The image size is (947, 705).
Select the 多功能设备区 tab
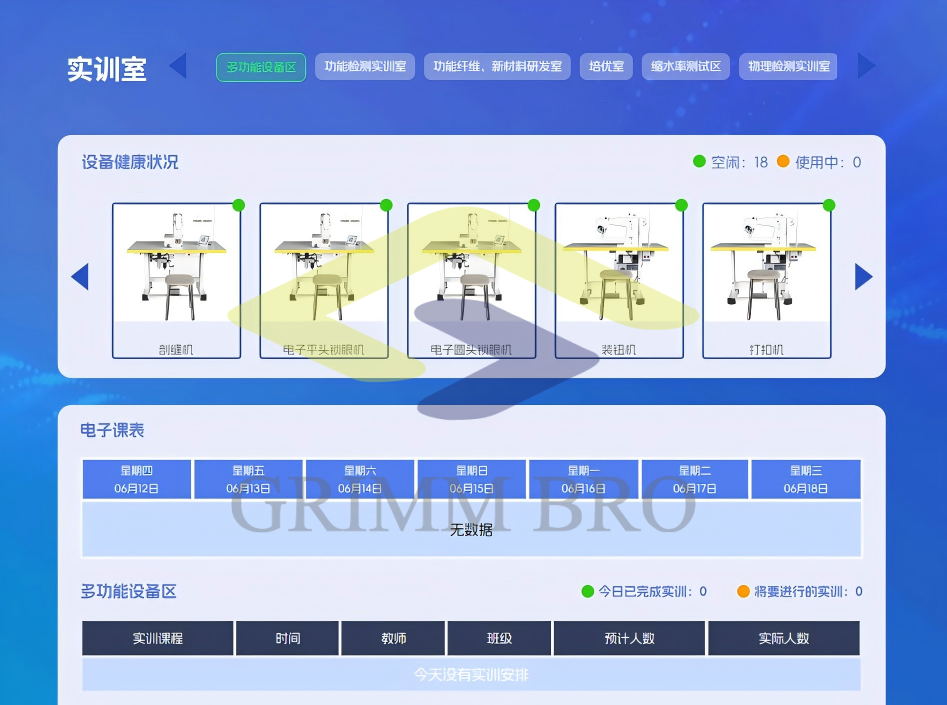pyautogui.click(x=261, y=67)
